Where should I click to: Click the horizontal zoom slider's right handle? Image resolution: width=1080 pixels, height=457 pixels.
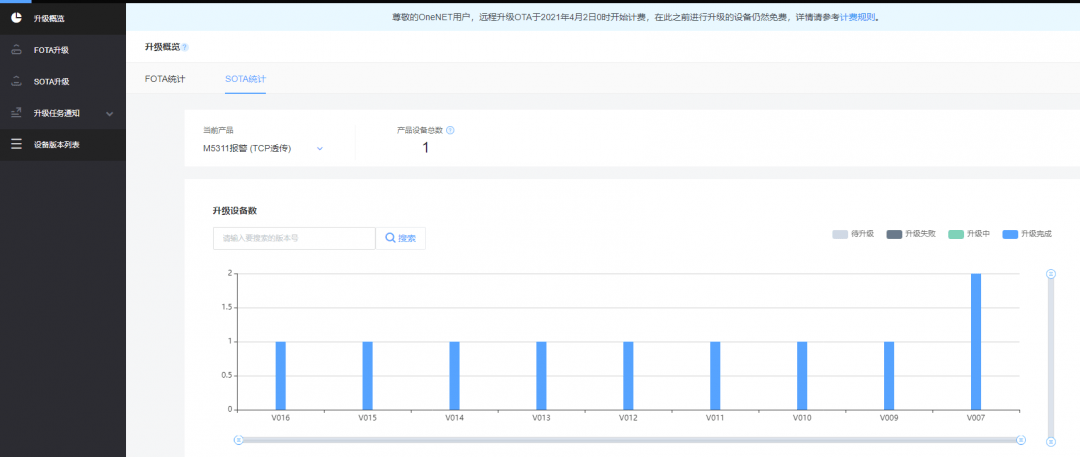coord(1021,440)
